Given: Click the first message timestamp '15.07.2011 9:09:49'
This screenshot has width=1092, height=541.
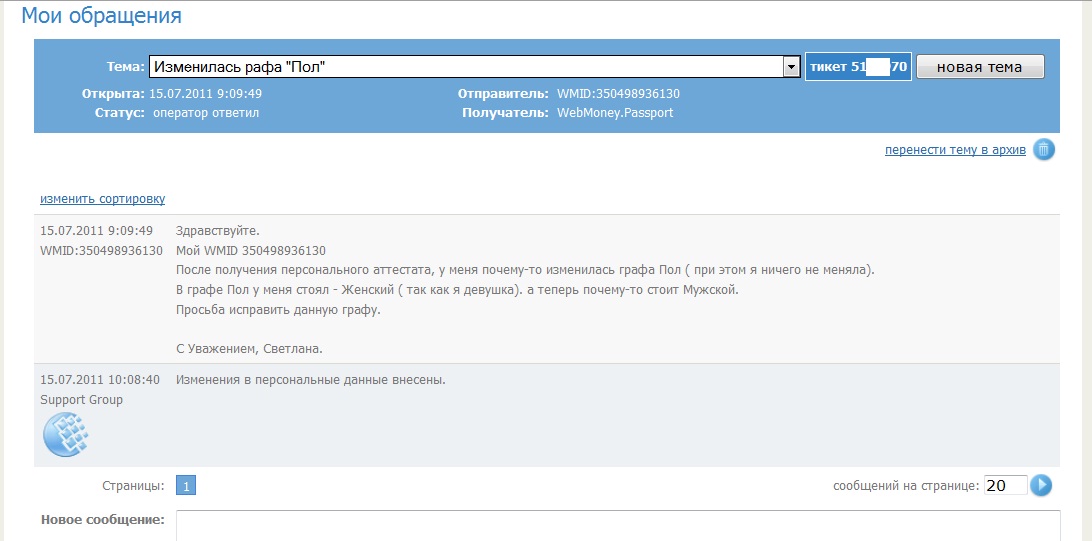Looking at the screenshot, I should 96,231.
